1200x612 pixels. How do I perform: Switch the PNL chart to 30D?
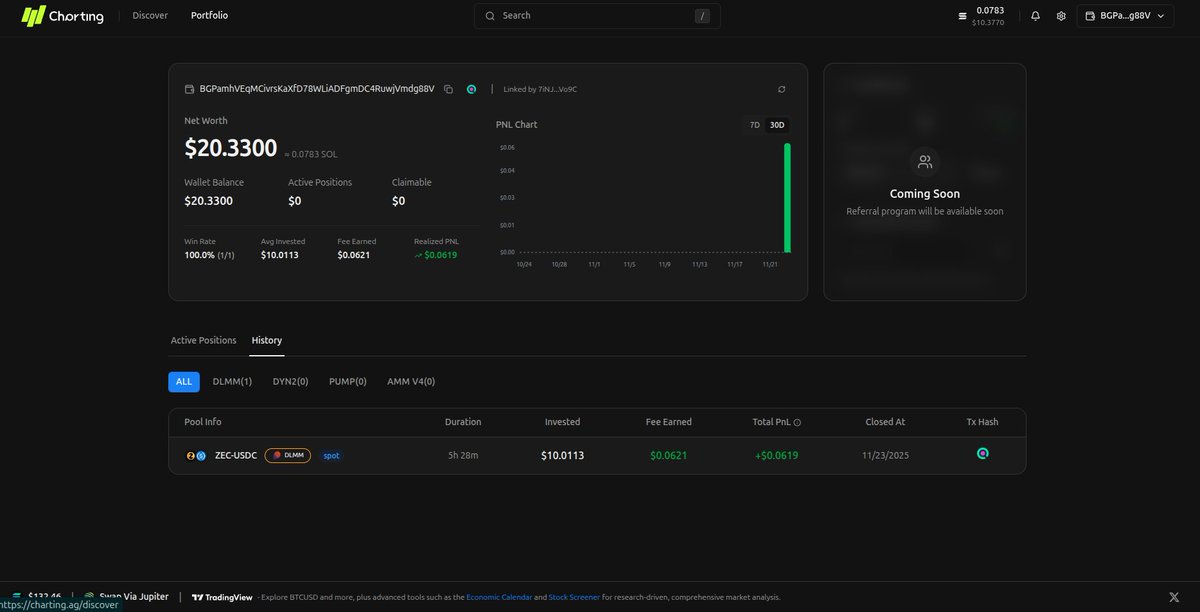click(x=777, y=125)
